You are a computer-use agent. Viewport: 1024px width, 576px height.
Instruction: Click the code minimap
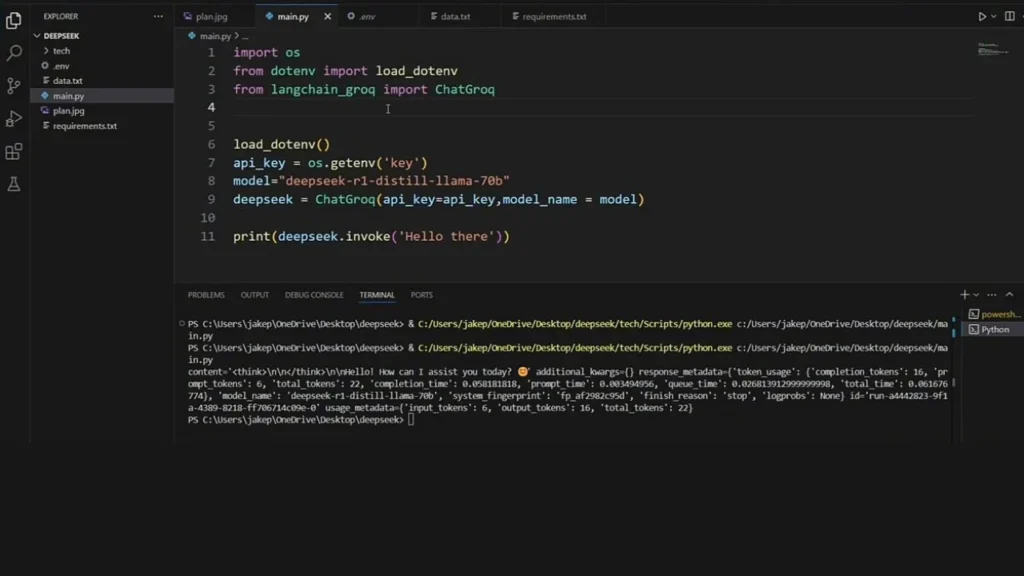[x=992, y=50]
